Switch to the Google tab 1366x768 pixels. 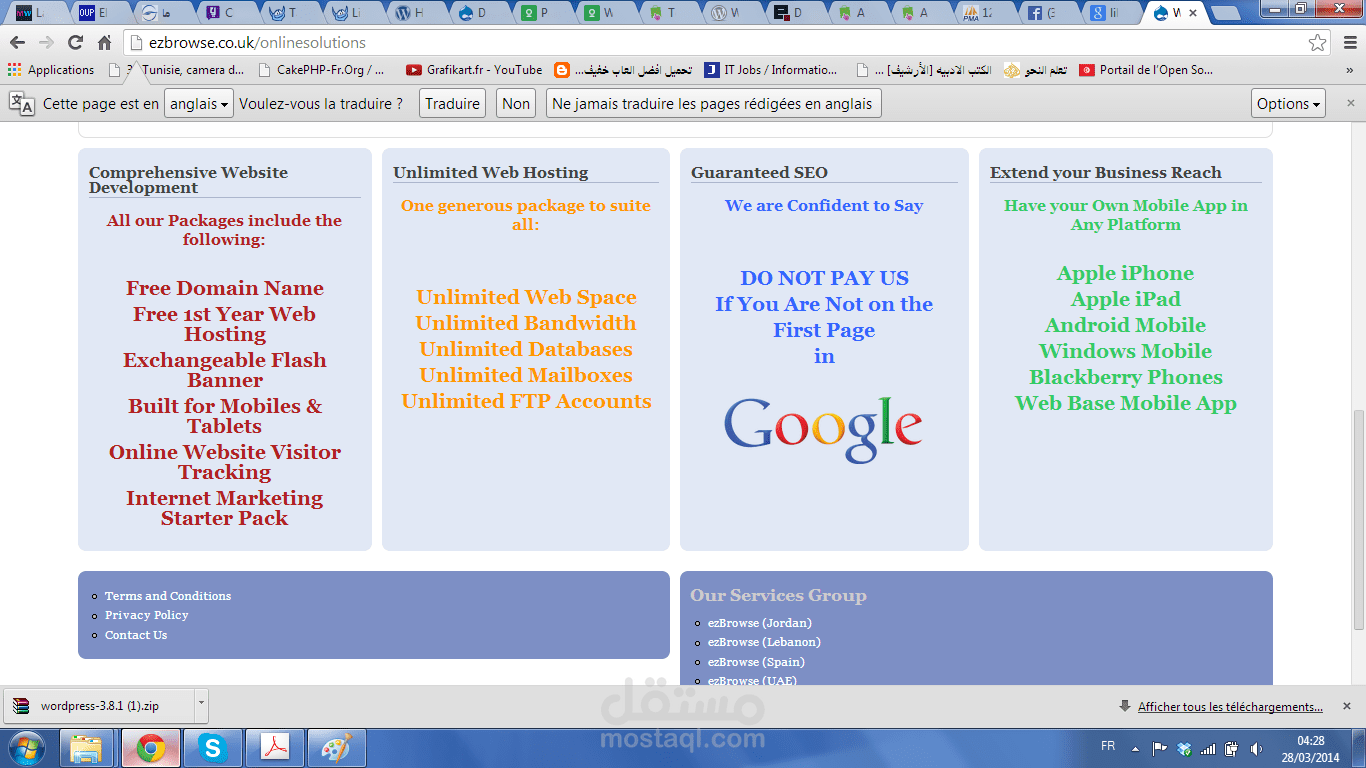click(x=1110, y=13)
